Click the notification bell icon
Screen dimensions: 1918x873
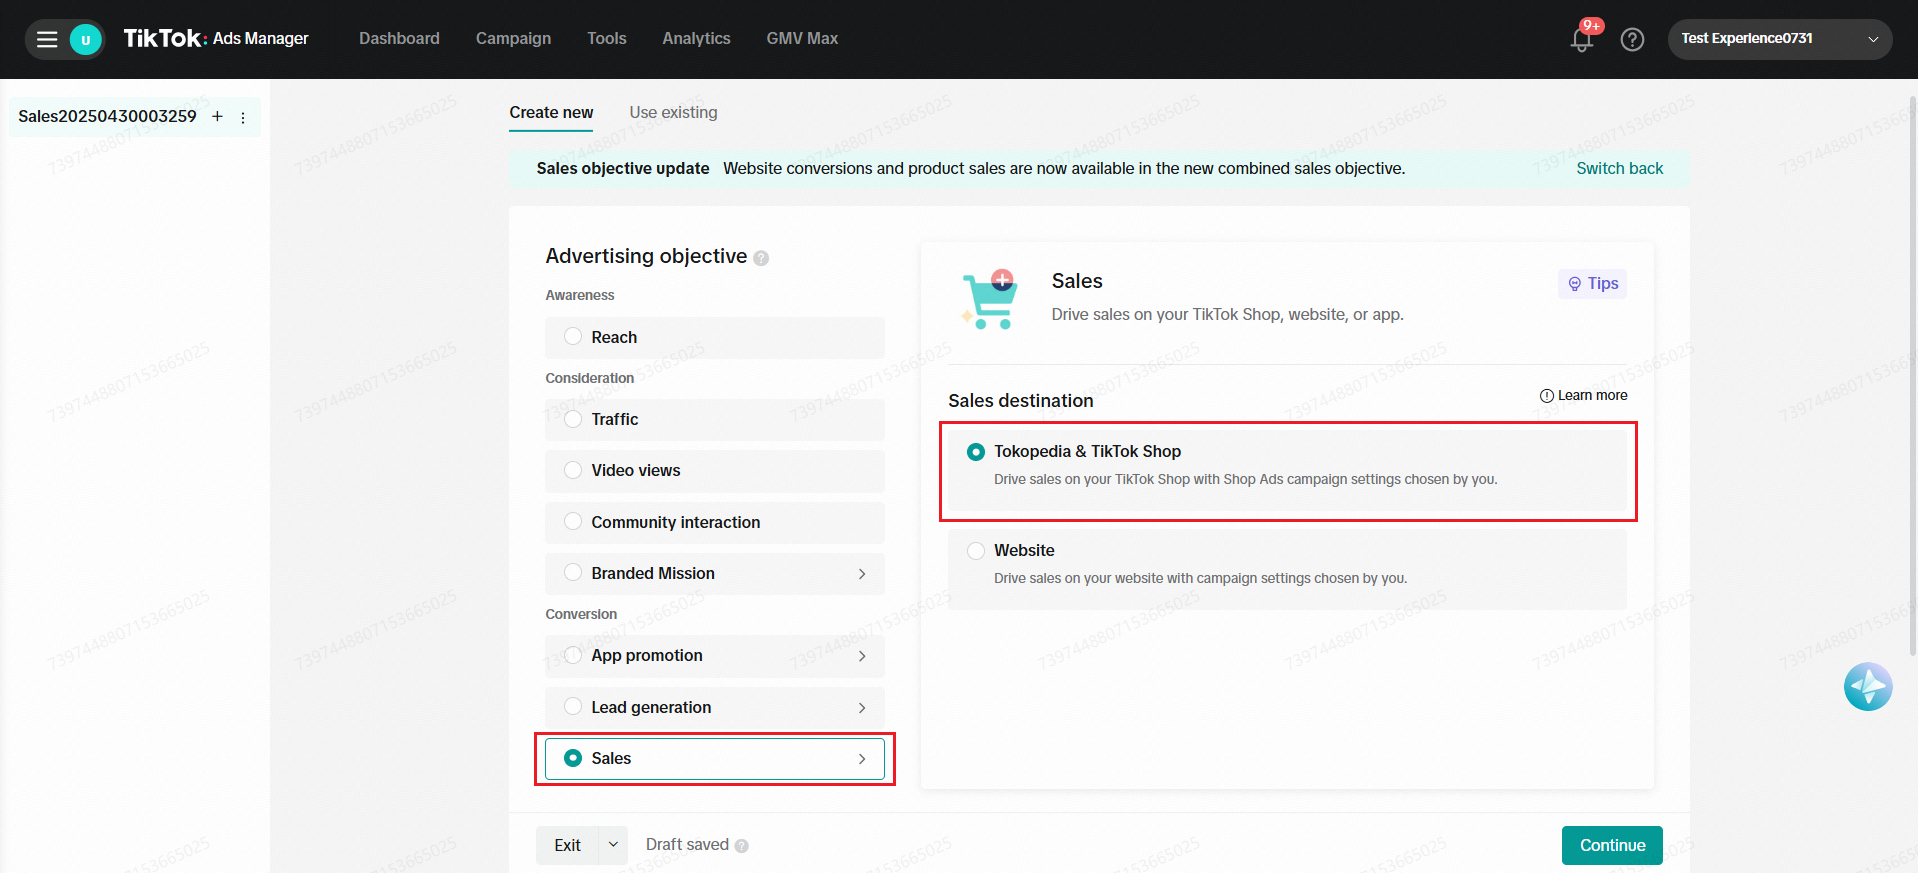pos(1581,40)
